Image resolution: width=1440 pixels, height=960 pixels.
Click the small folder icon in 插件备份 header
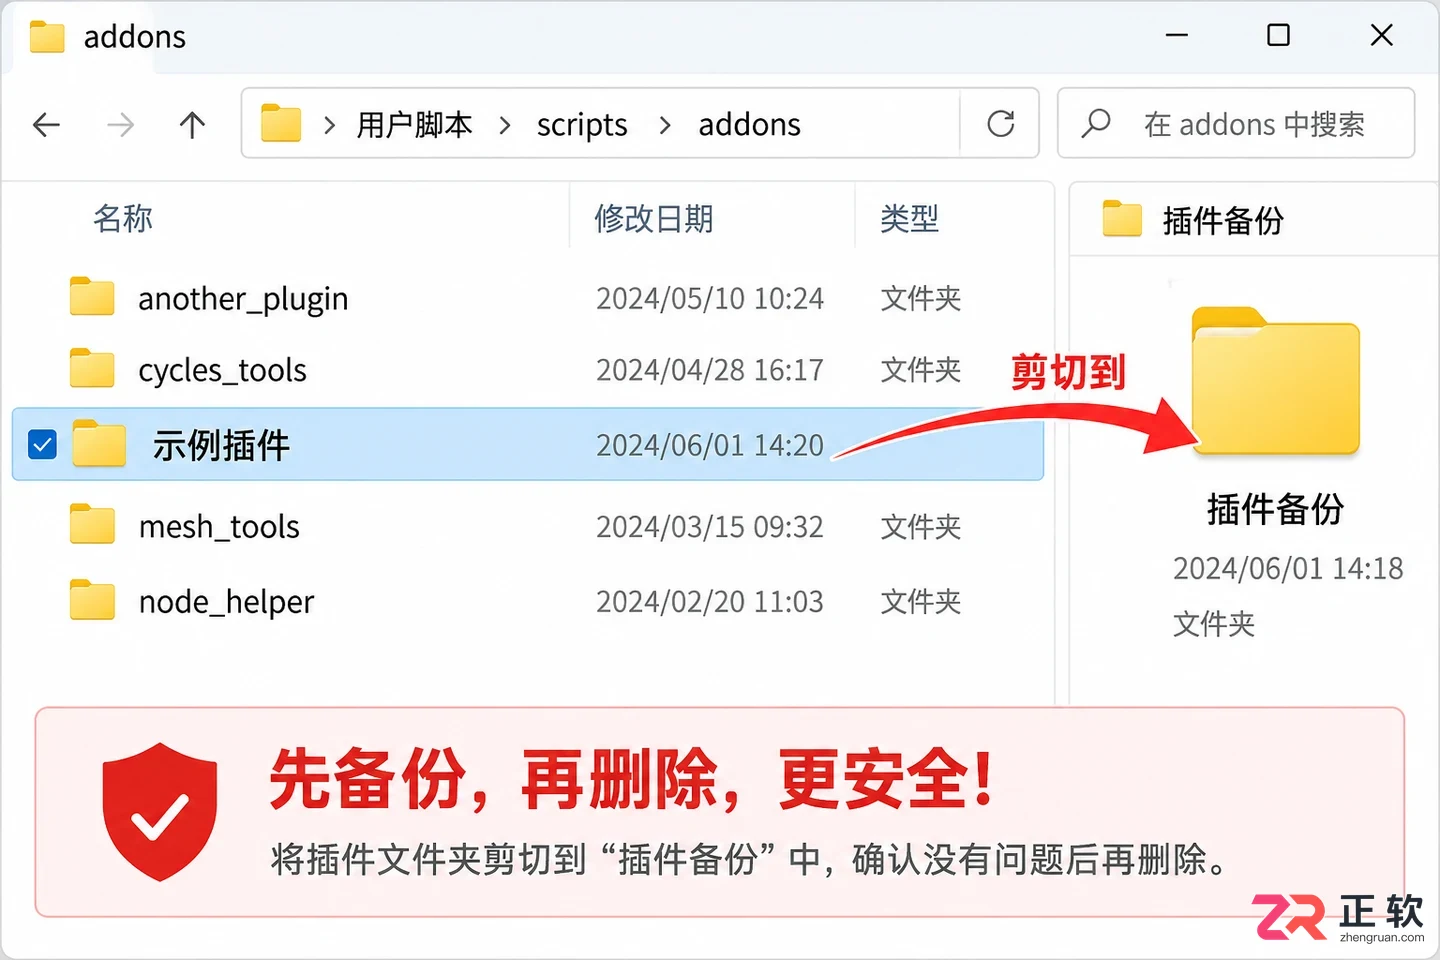tap(1122, 218)
